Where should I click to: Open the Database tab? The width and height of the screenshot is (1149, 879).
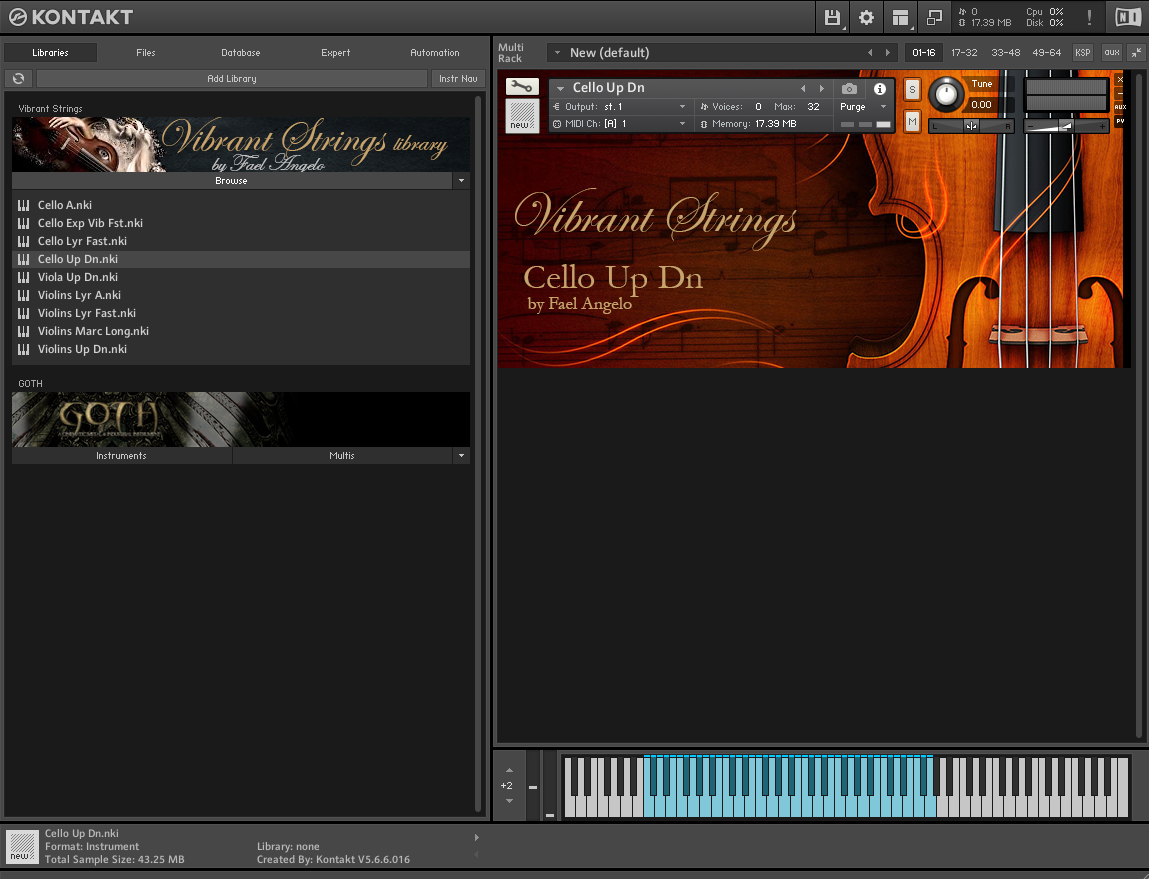click(x=241, y=53)
